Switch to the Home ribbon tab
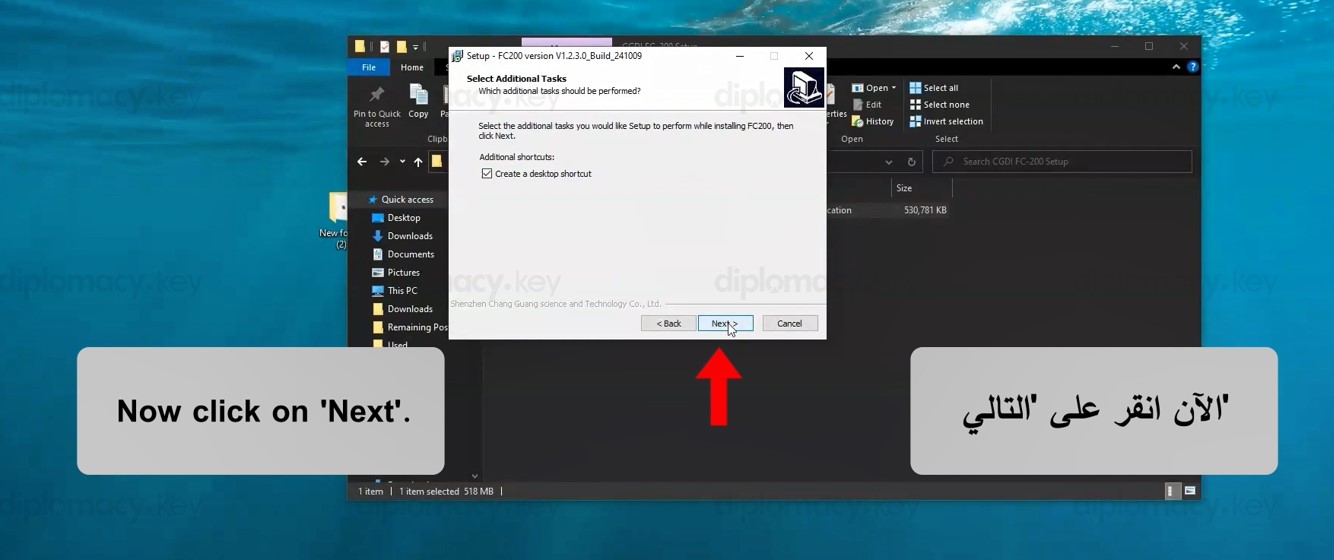Image resolution: width=1334 pixels, height=560 pixels. click(412, 67)
